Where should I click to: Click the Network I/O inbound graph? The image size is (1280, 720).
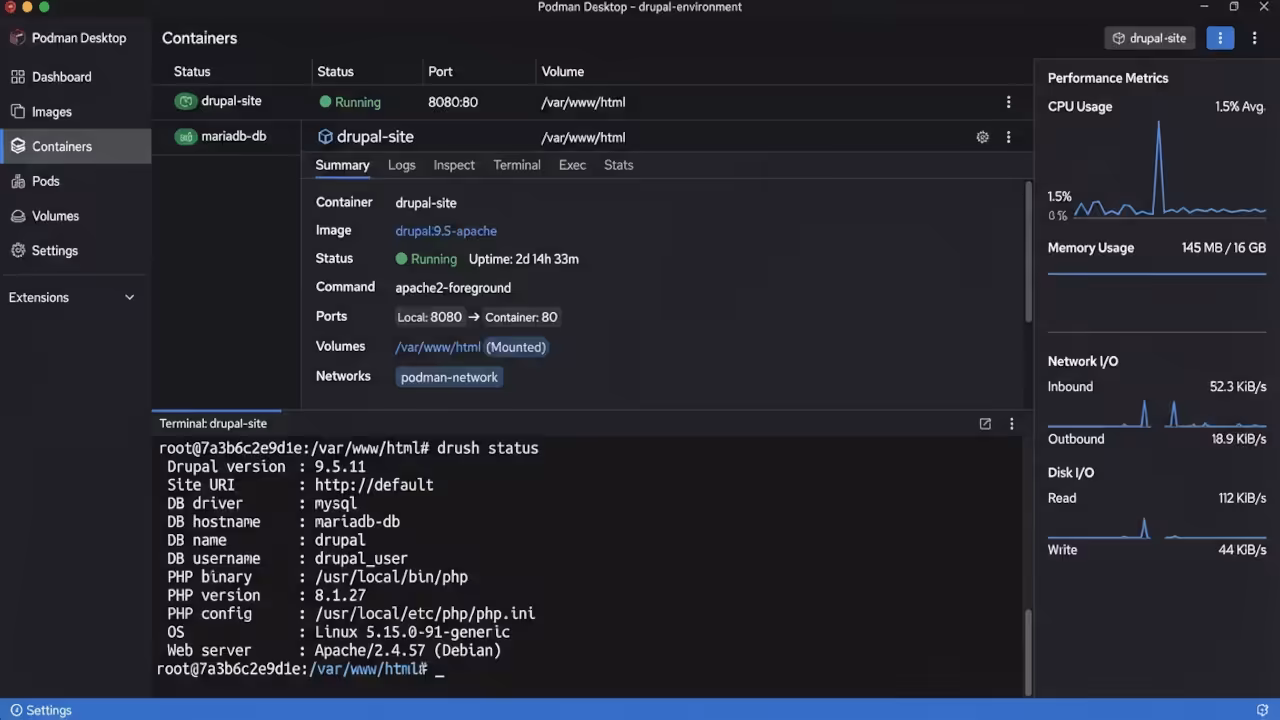1157,413
